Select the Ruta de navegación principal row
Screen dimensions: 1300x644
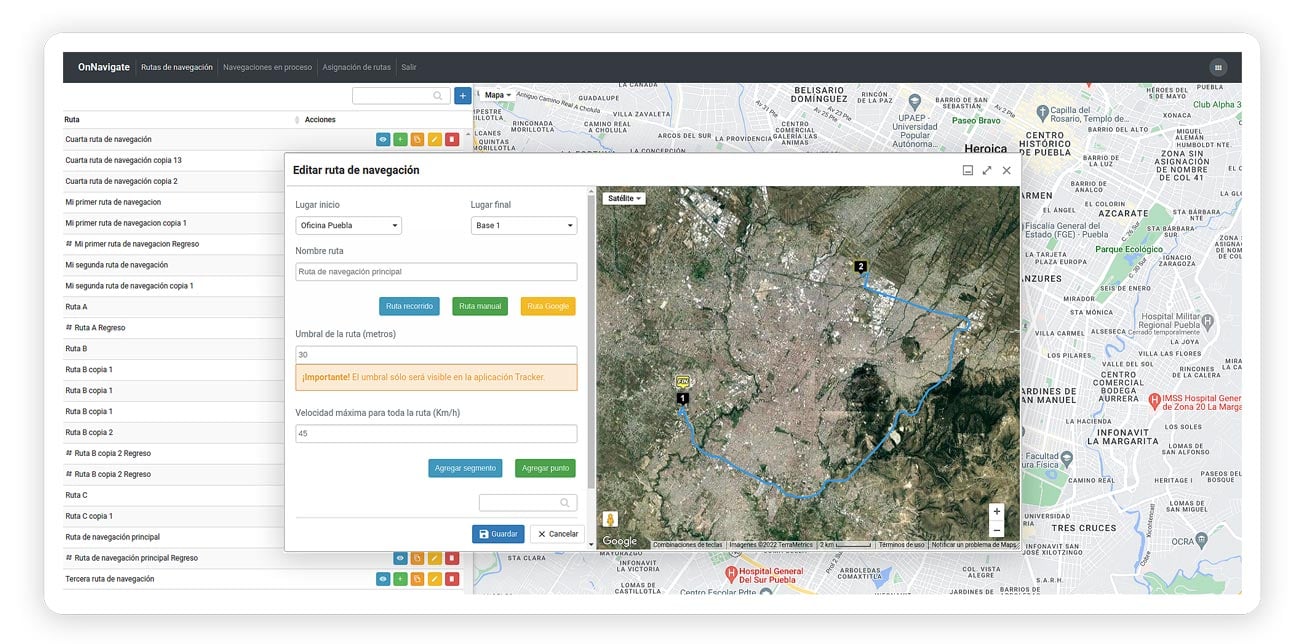[175, 537]
